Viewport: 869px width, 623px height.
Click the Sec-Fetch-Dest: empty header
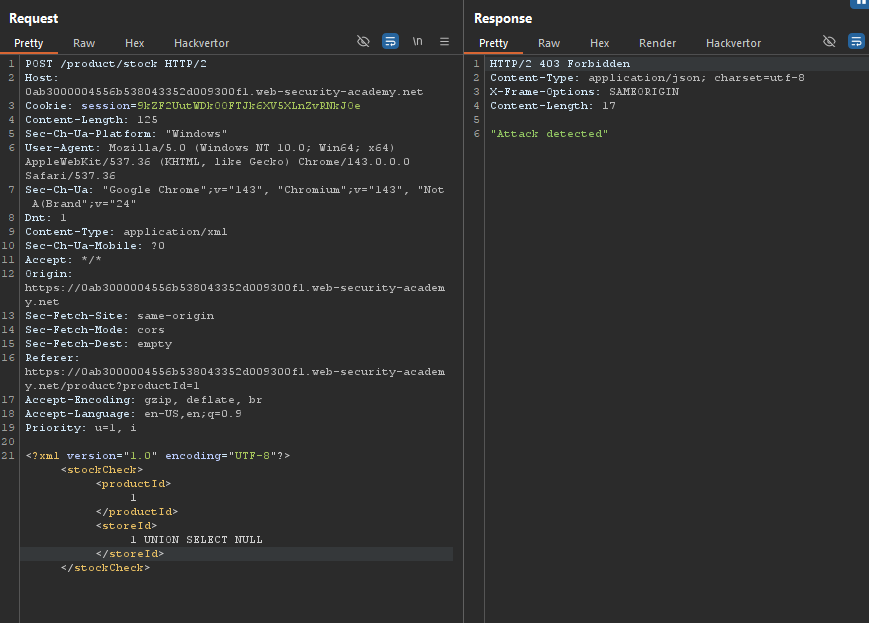99,344
